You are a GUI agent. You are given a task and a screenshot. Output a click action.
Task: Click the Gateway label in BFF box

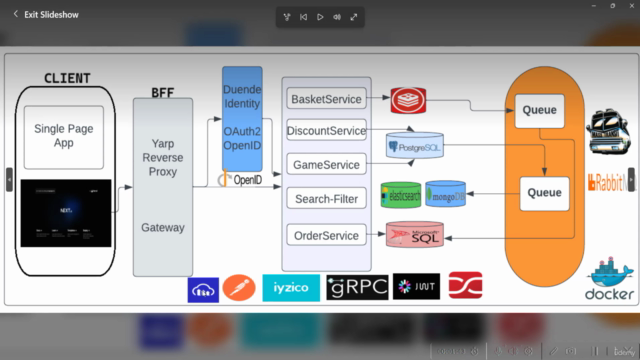click(x=163, y=227)
